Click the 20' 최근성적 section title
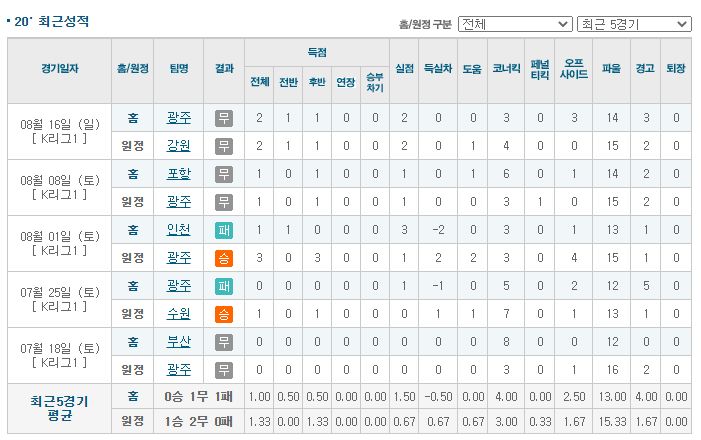Screen dimensions: 701x440 (x=51, y=21)
